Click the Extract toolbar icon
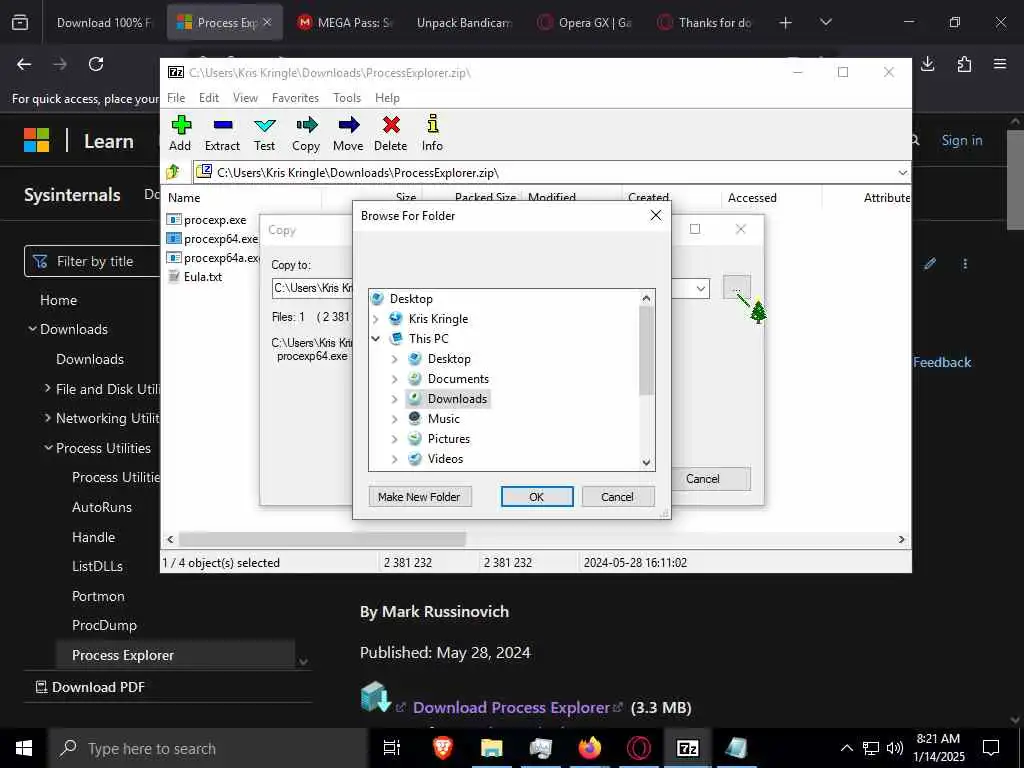This screenshot has width=1024, height=768. click(222, 133)
